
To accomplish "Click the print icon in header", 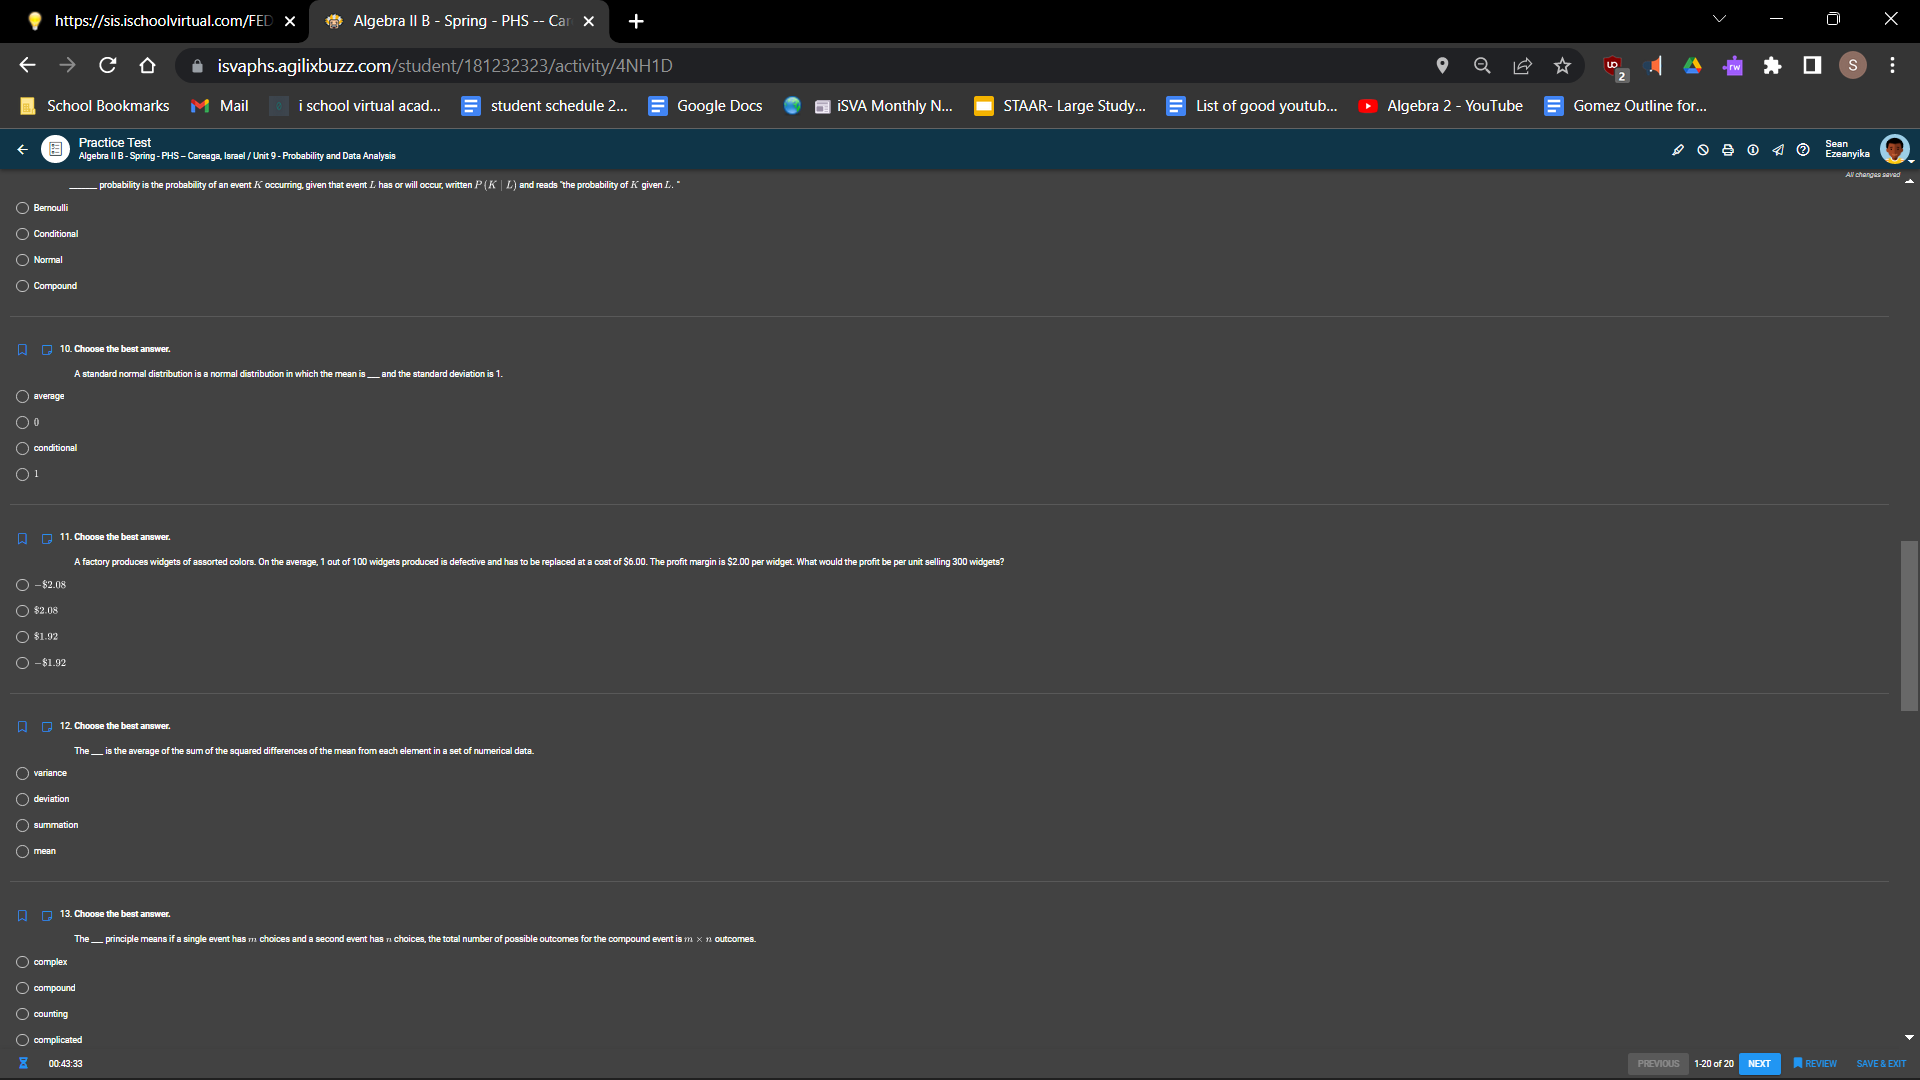I will 1727,150.
